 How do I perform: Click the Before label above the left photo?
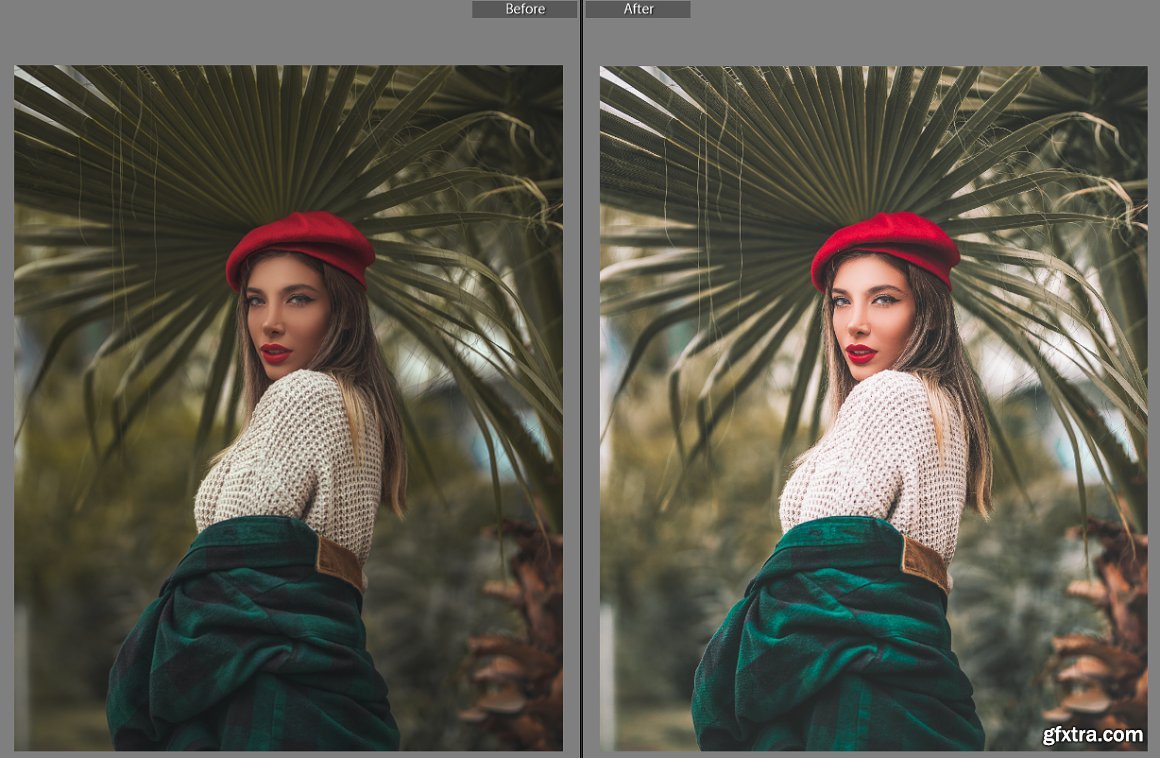pos(524,9)
